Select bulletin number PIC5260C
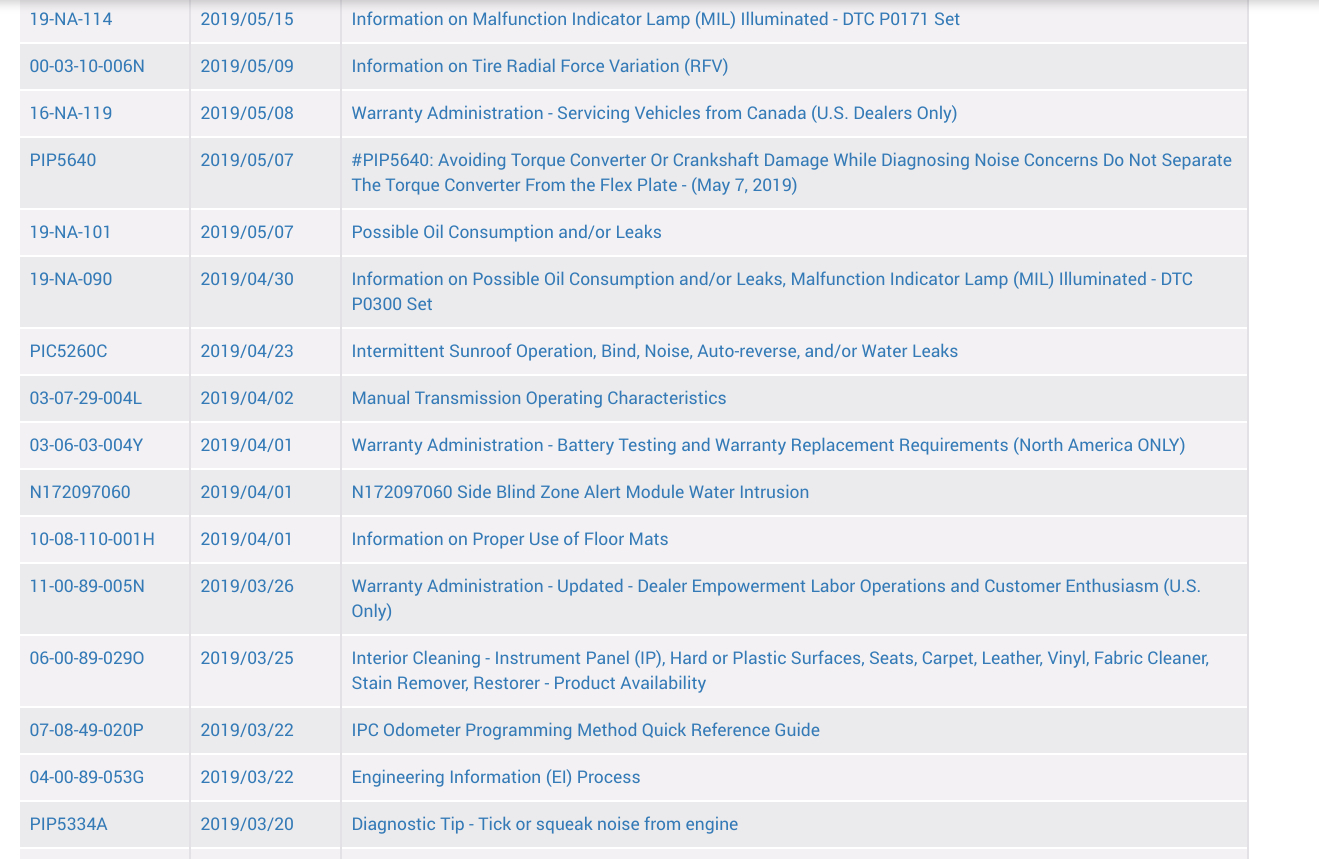 click(69, 351)
